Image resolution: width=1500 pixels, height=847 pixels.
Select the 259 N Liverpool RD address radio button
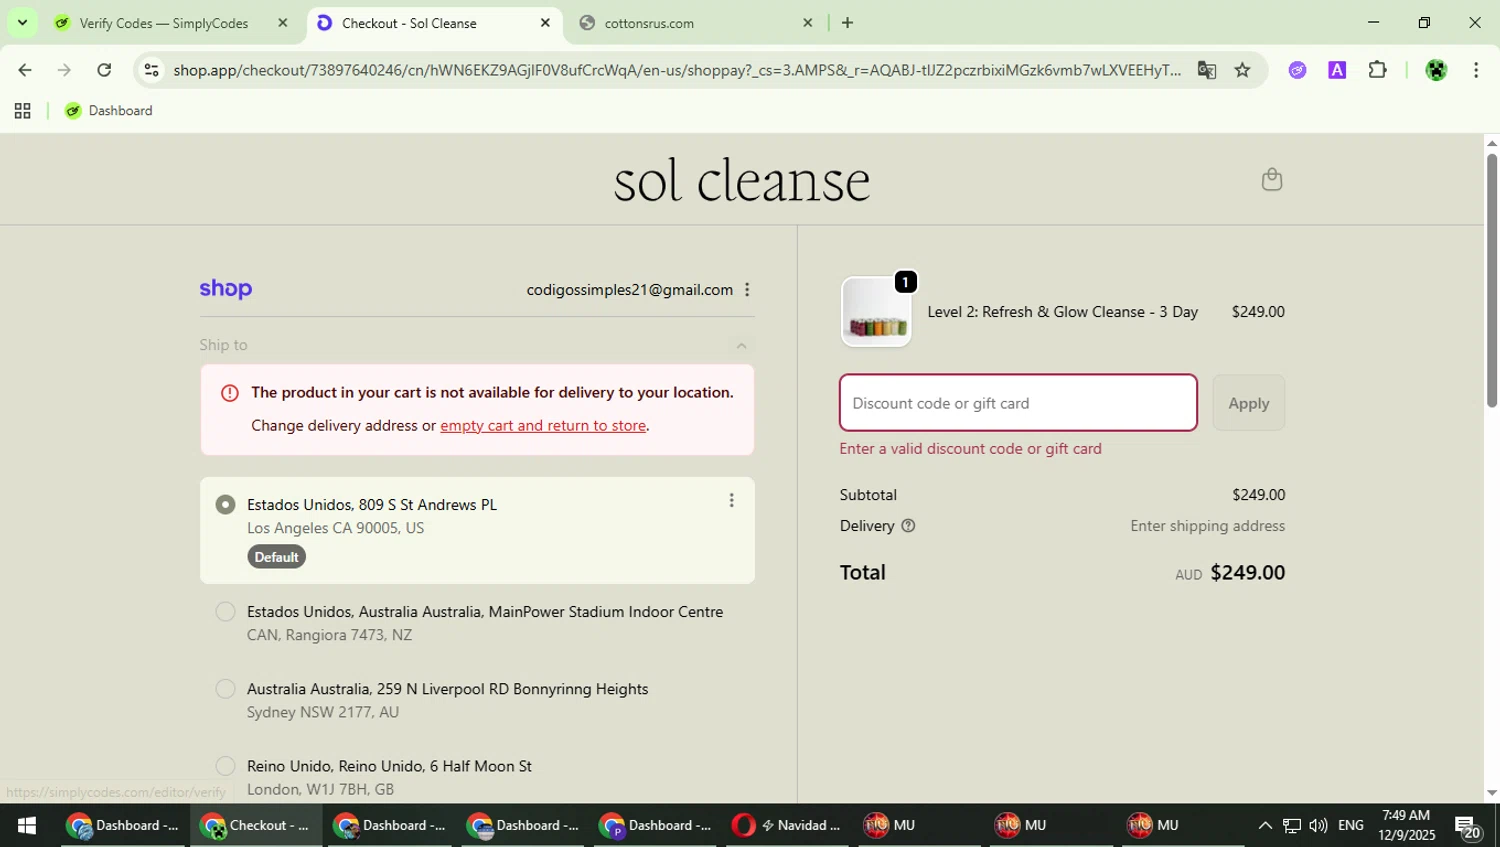(x=226, y=689)
